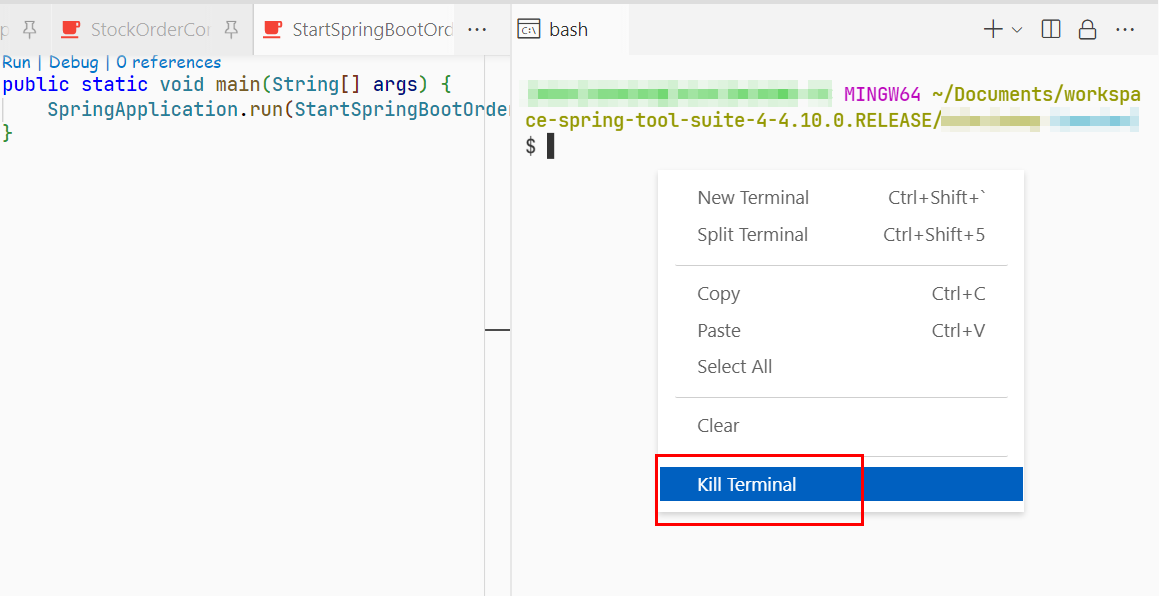This screenshot has width=1159, height=596.
Task: Choose Select All menu entry
Action: tap(841, 366)
